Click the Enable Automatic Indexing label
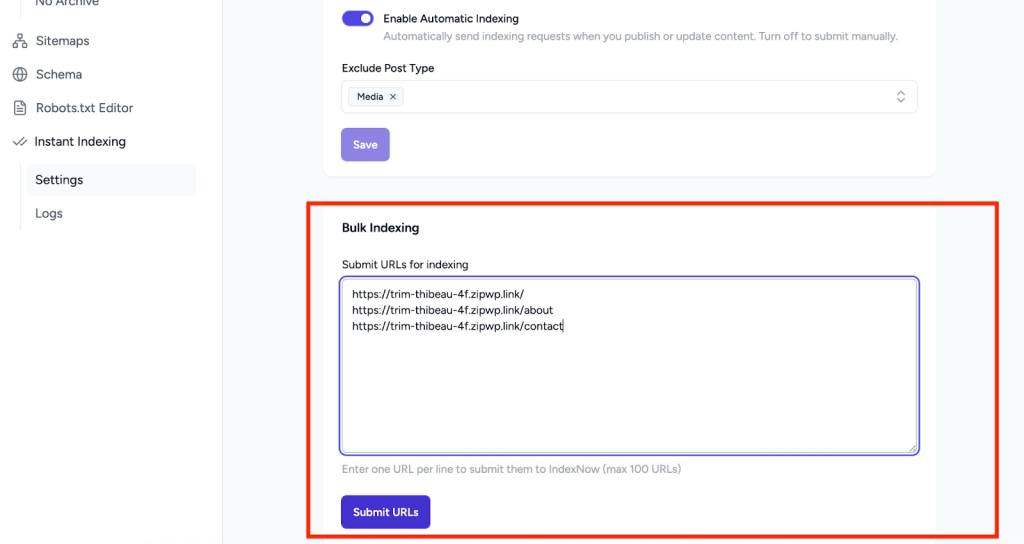 [451, 19]
